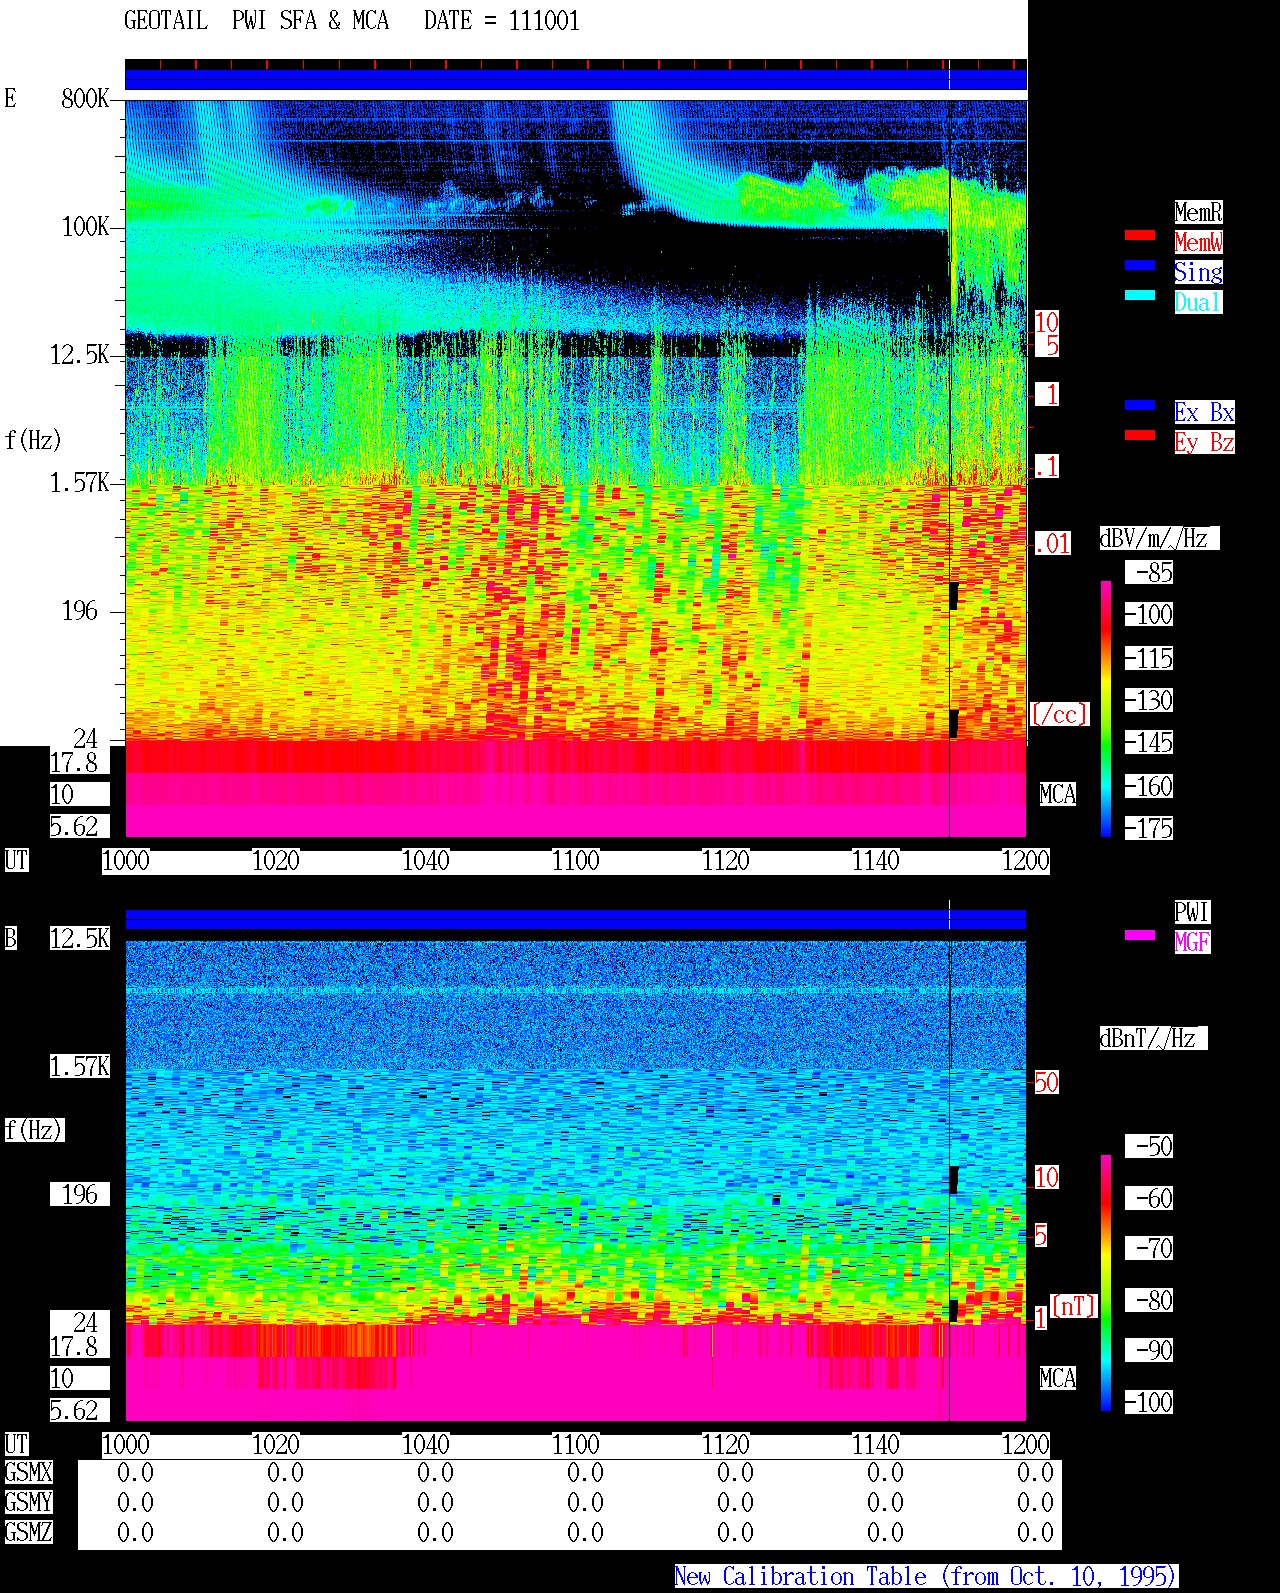Click the red MemW legend swatch

pyautogui.click(x=1140, y=236)
